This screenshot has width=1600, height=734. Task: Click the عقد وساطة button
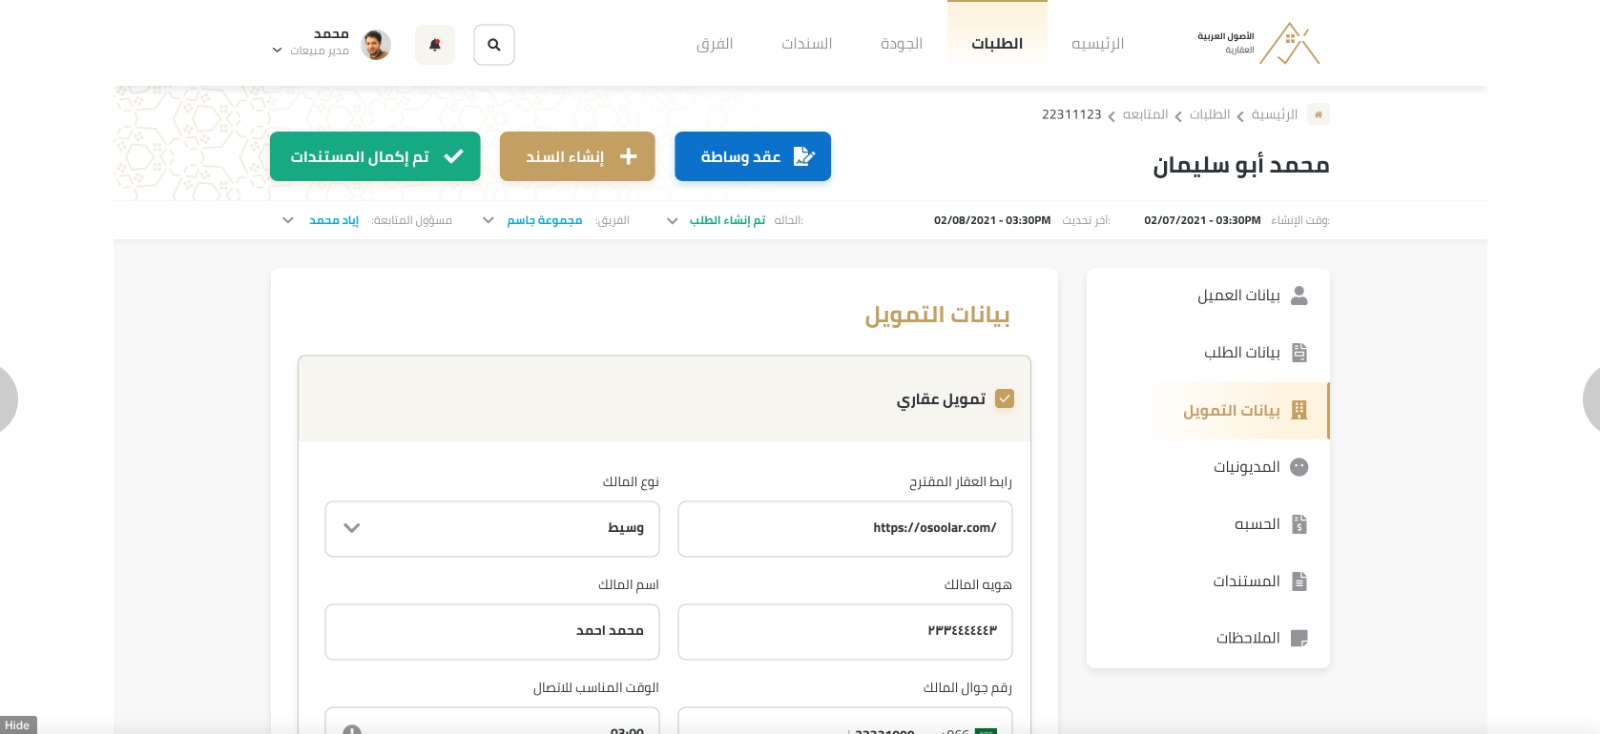[x=753, y=156]
